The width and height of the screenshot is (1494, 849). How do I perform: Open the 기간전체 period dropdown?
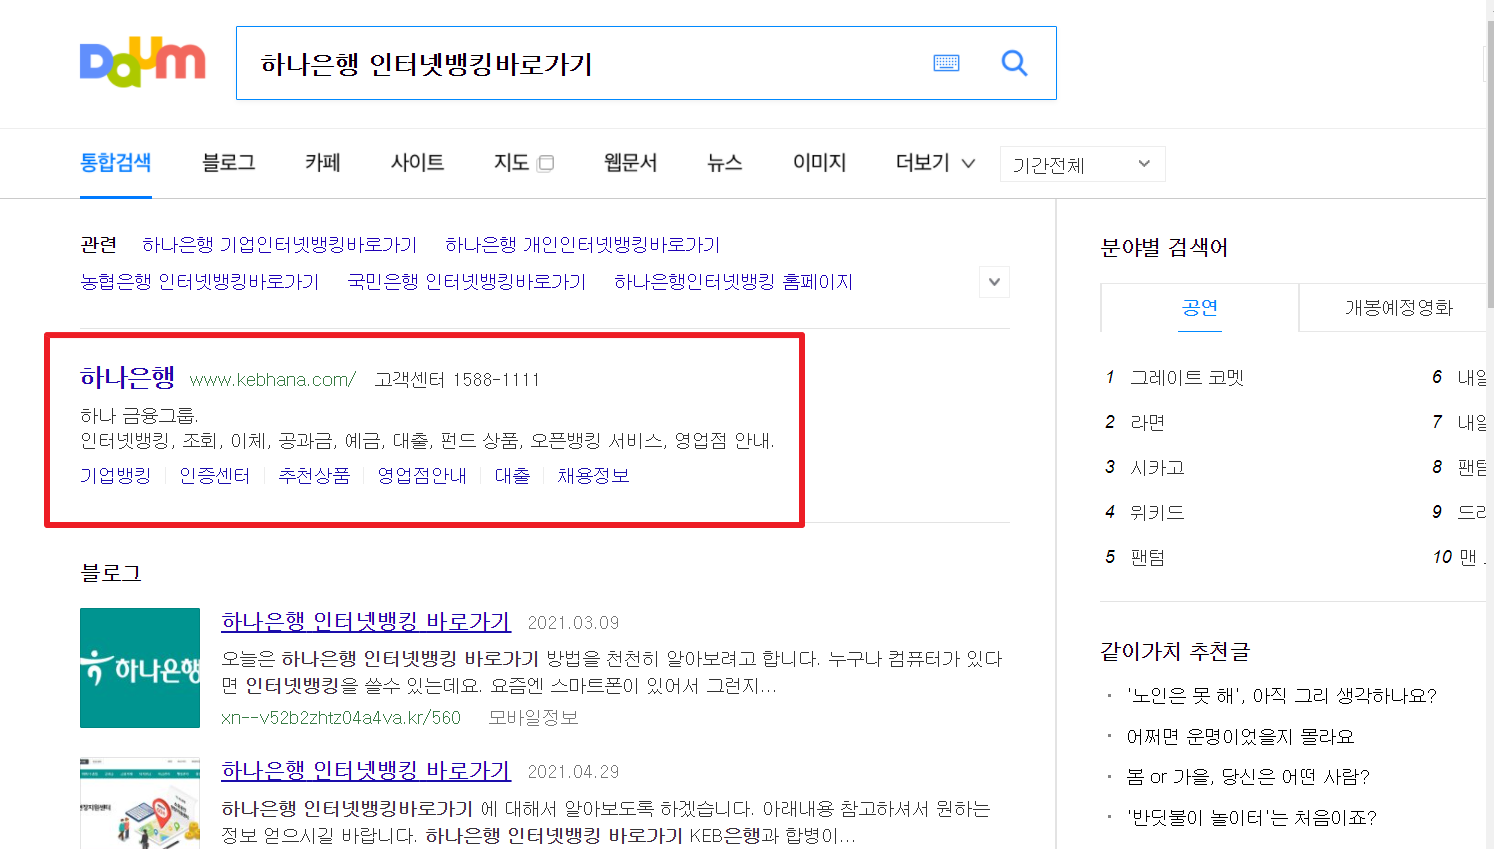tap(1082, 164)
